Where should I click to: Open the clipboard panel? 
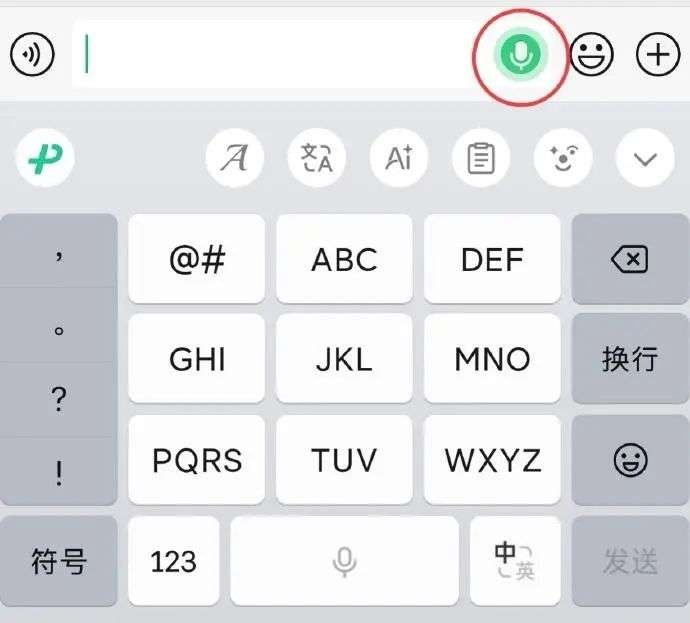point(481,158)
